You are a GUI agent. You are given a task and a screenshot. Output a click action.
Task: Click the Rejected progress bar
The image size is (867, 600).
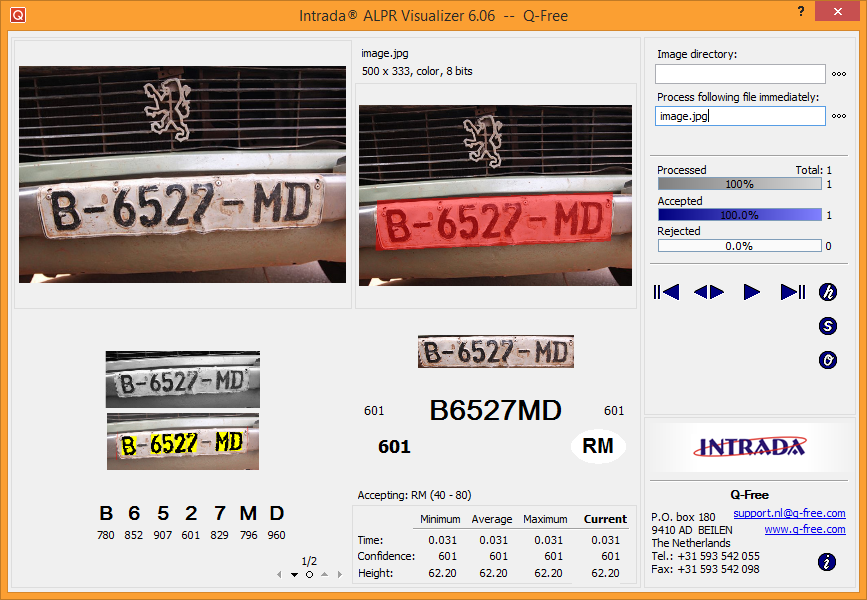(x=740, y=246)
